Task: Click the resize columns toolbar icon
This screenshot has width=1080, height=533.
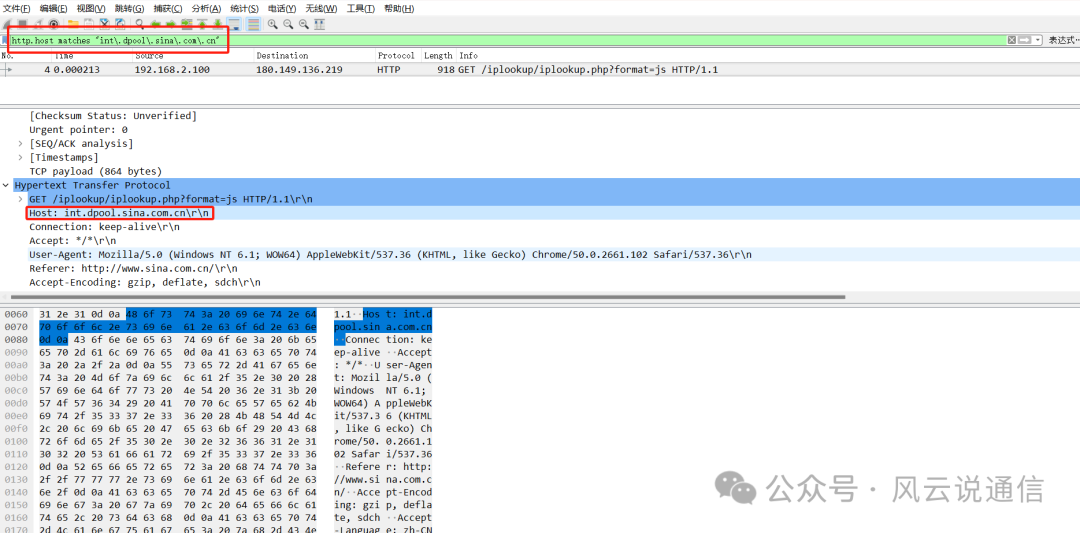Action: click(x=320, y=23)
